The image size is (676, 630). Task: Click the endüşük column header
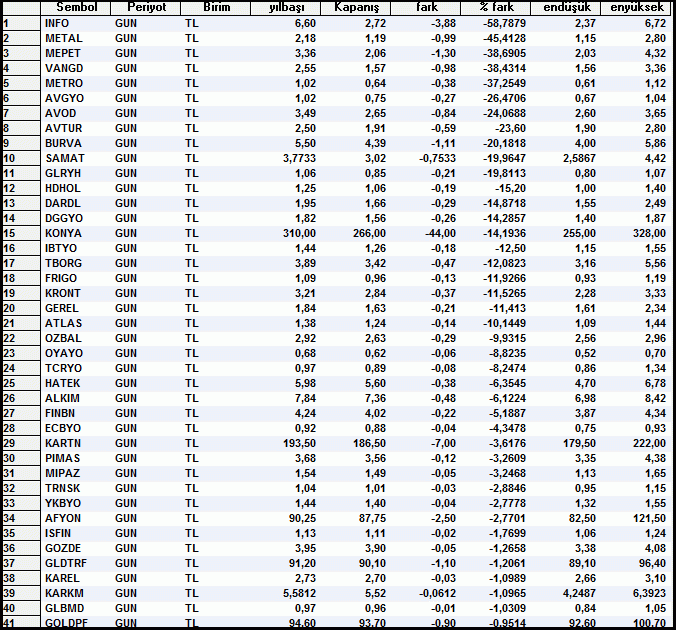coord(566,8)
